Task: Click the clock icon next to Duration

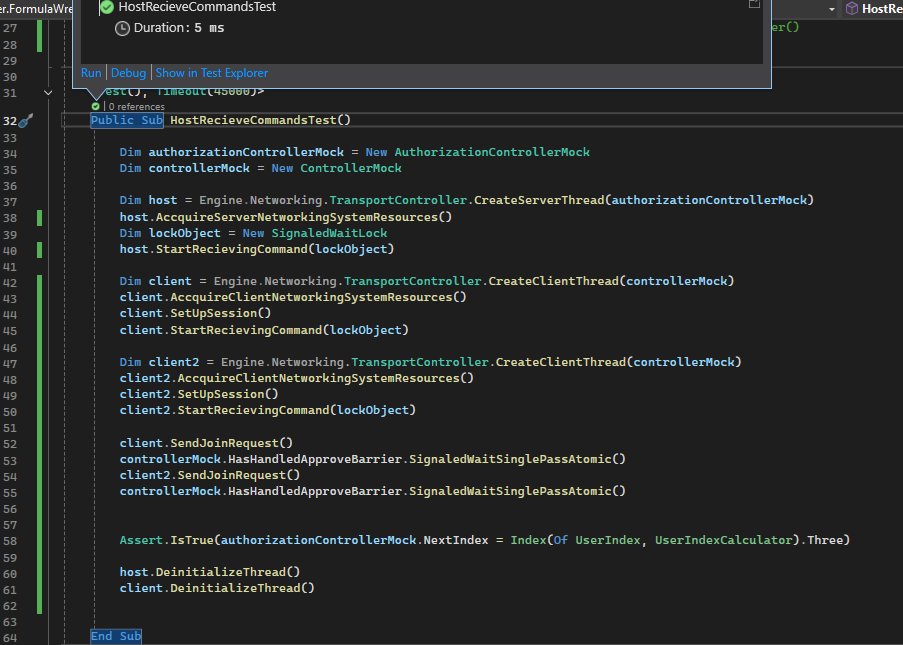Action: [x=122, y=28]
